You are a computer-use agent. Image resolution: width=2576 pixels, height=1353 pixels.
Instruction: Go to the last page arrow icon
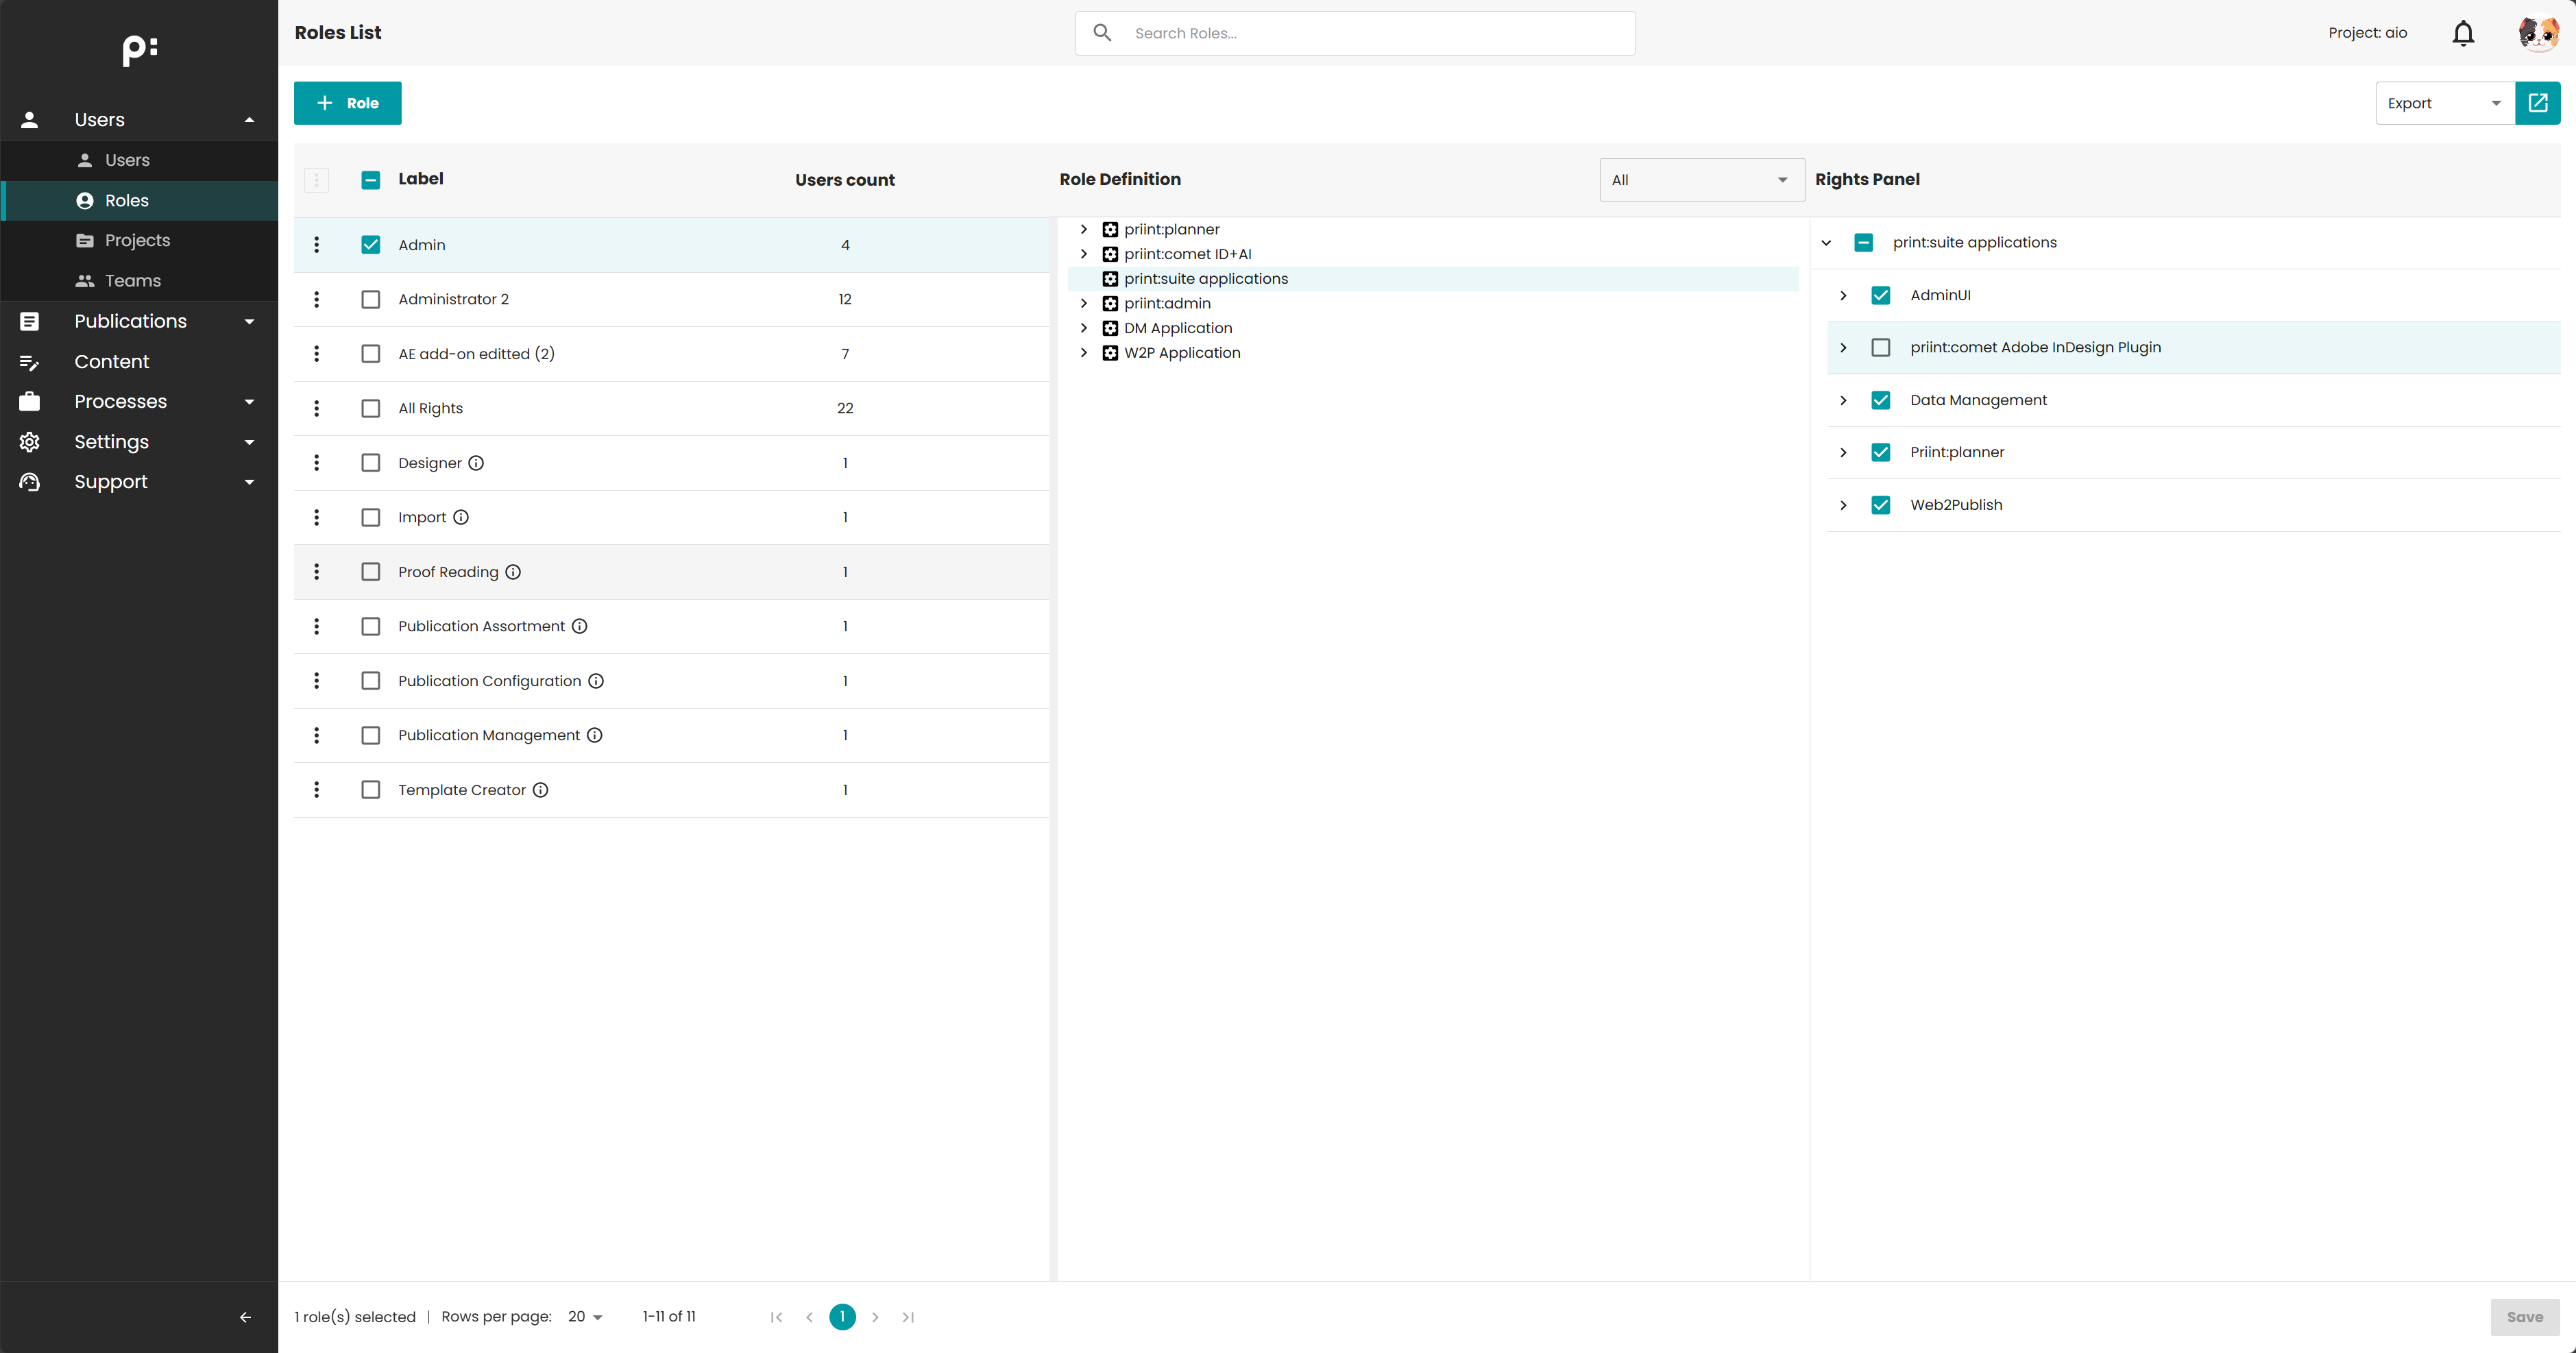(908, 1317)
